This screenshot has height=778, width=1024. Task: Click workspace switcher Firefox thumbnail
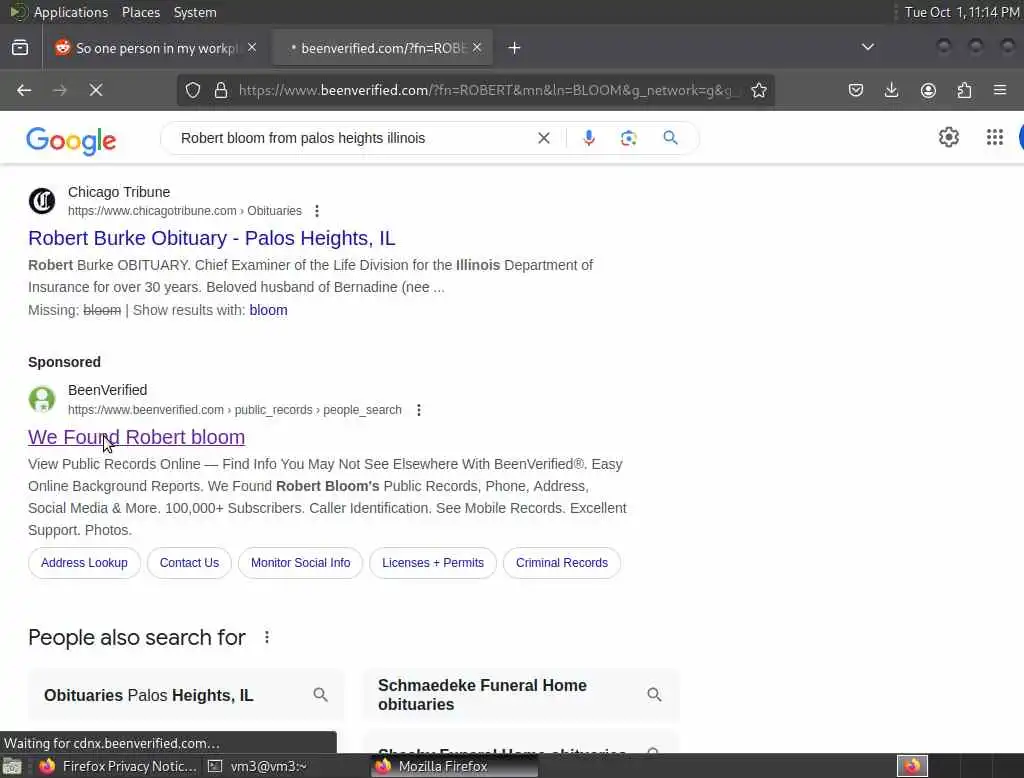point(912,766)
